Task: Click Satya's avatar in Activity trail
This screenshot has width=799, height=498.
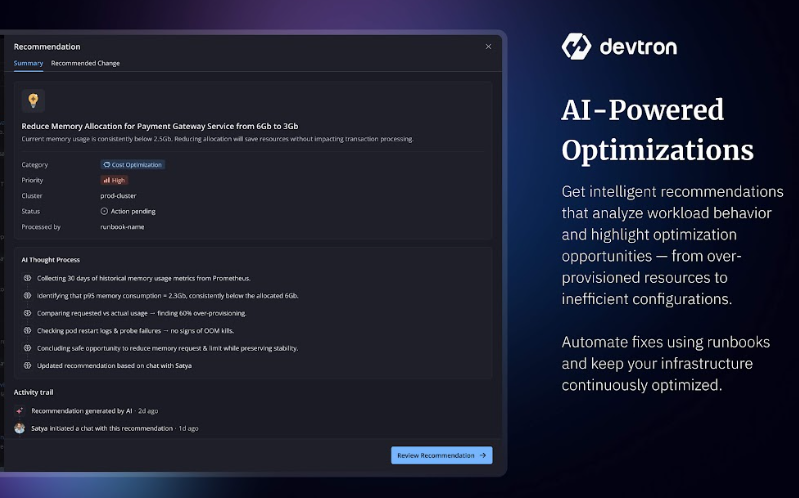Action: pyautogui.click(x=20, y=428)
